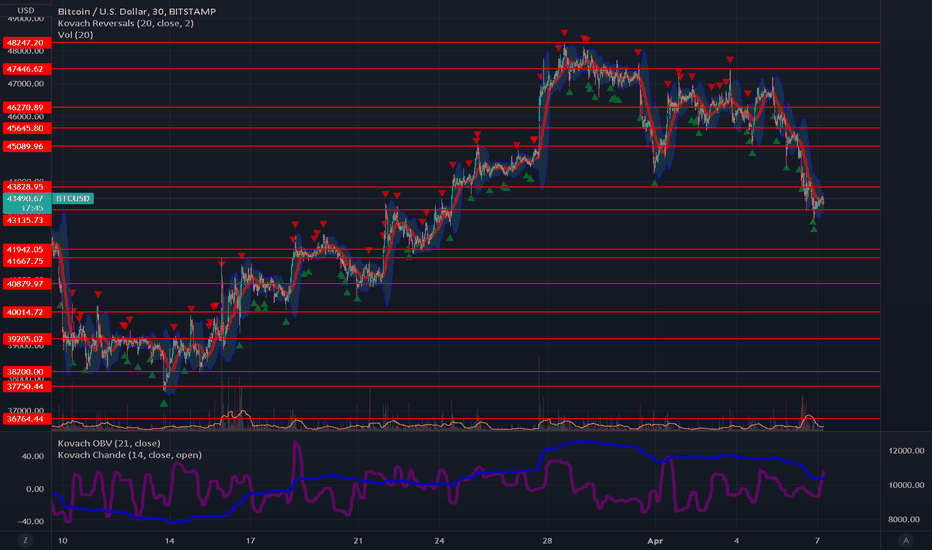Select the 40879.97 horizontal level label
The image size is (932, 550).
coord(27,284)
